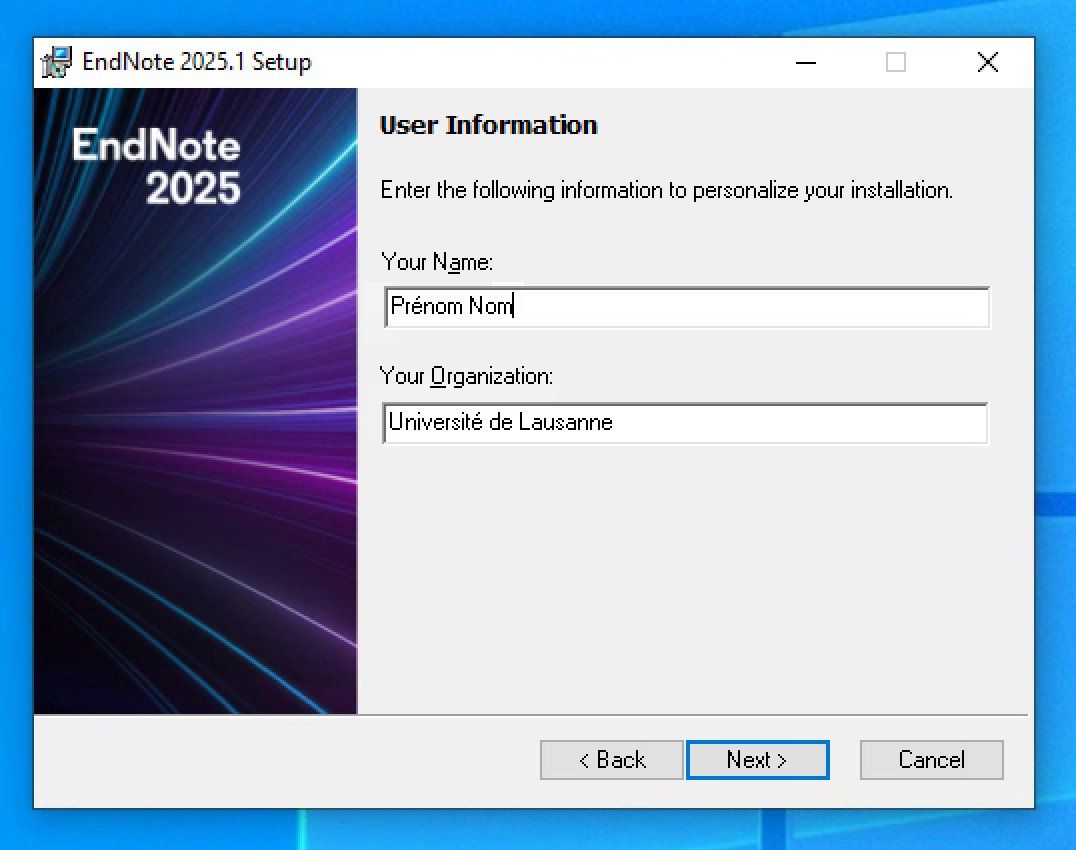
Task: Click the greyed-out maximize button
Action: [x=896, y=63]
